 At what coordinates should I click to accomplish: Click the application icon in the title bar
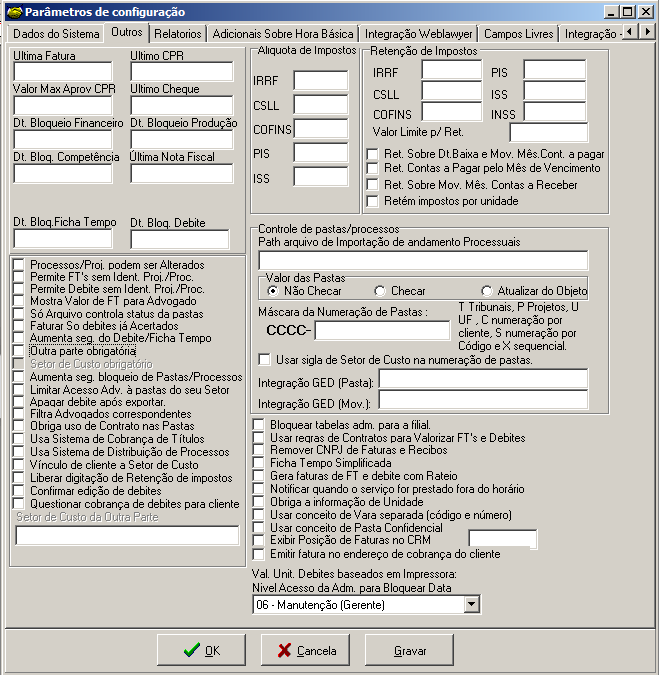(15, 12)
